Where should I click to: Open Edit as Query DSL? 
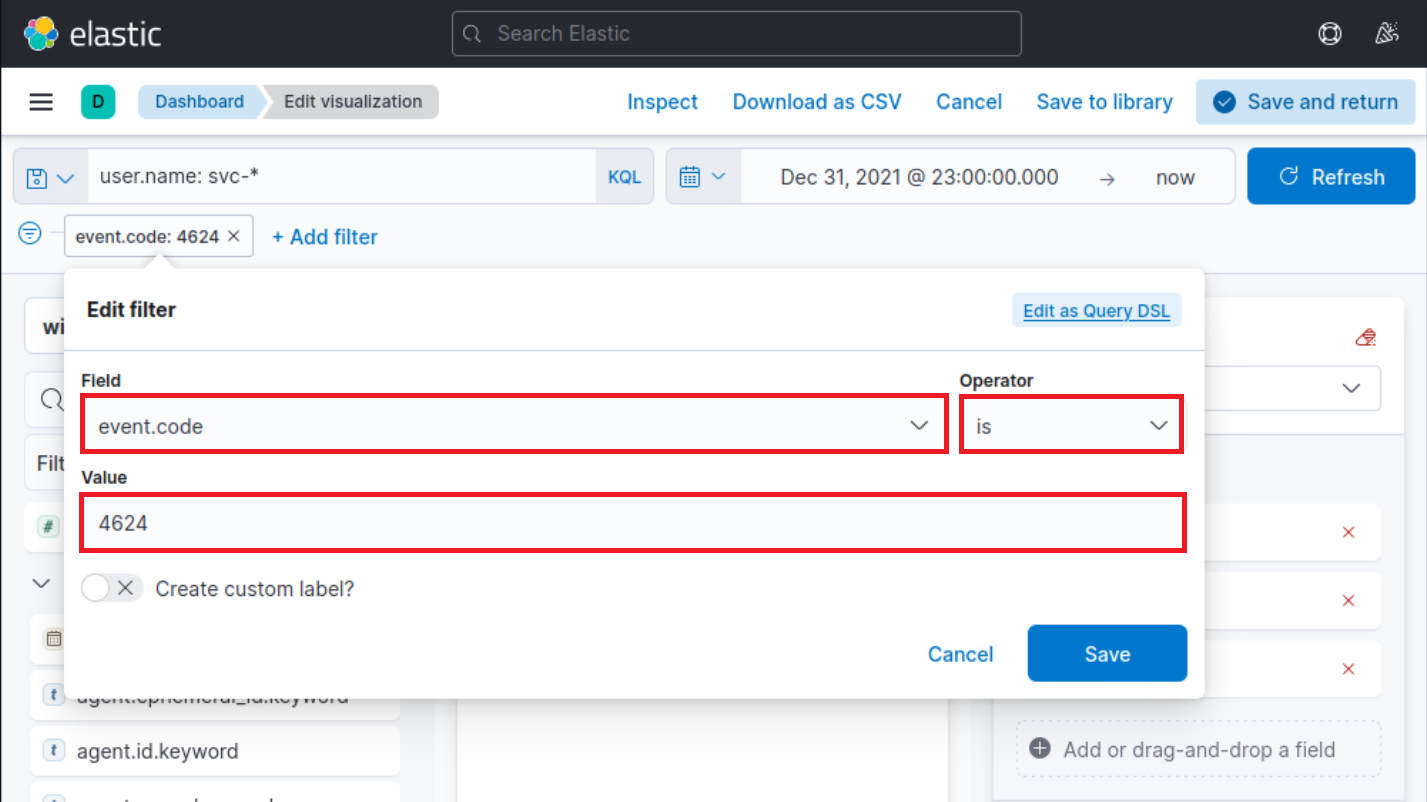tap(1096, 310)
